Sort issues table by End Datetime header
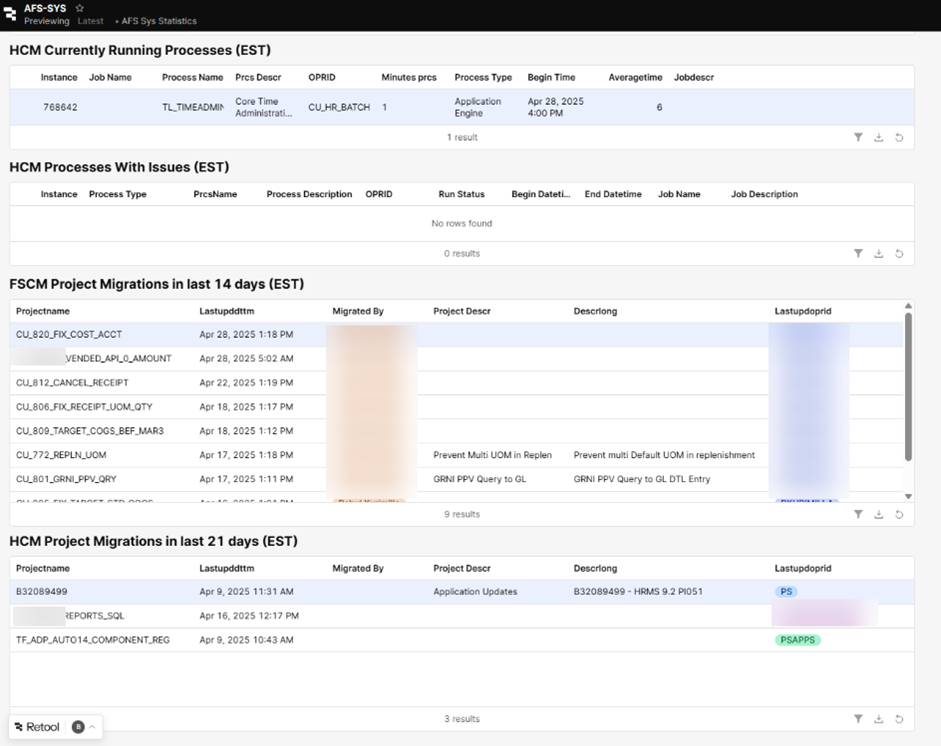Viewport: 941px width, 746px height. pos(613,194)
